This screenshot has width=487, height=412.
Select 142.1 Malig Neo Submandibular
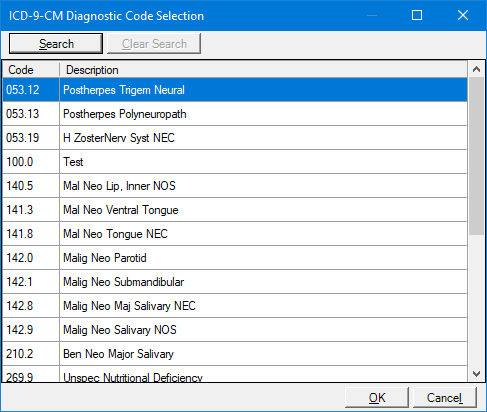point(235,282)
